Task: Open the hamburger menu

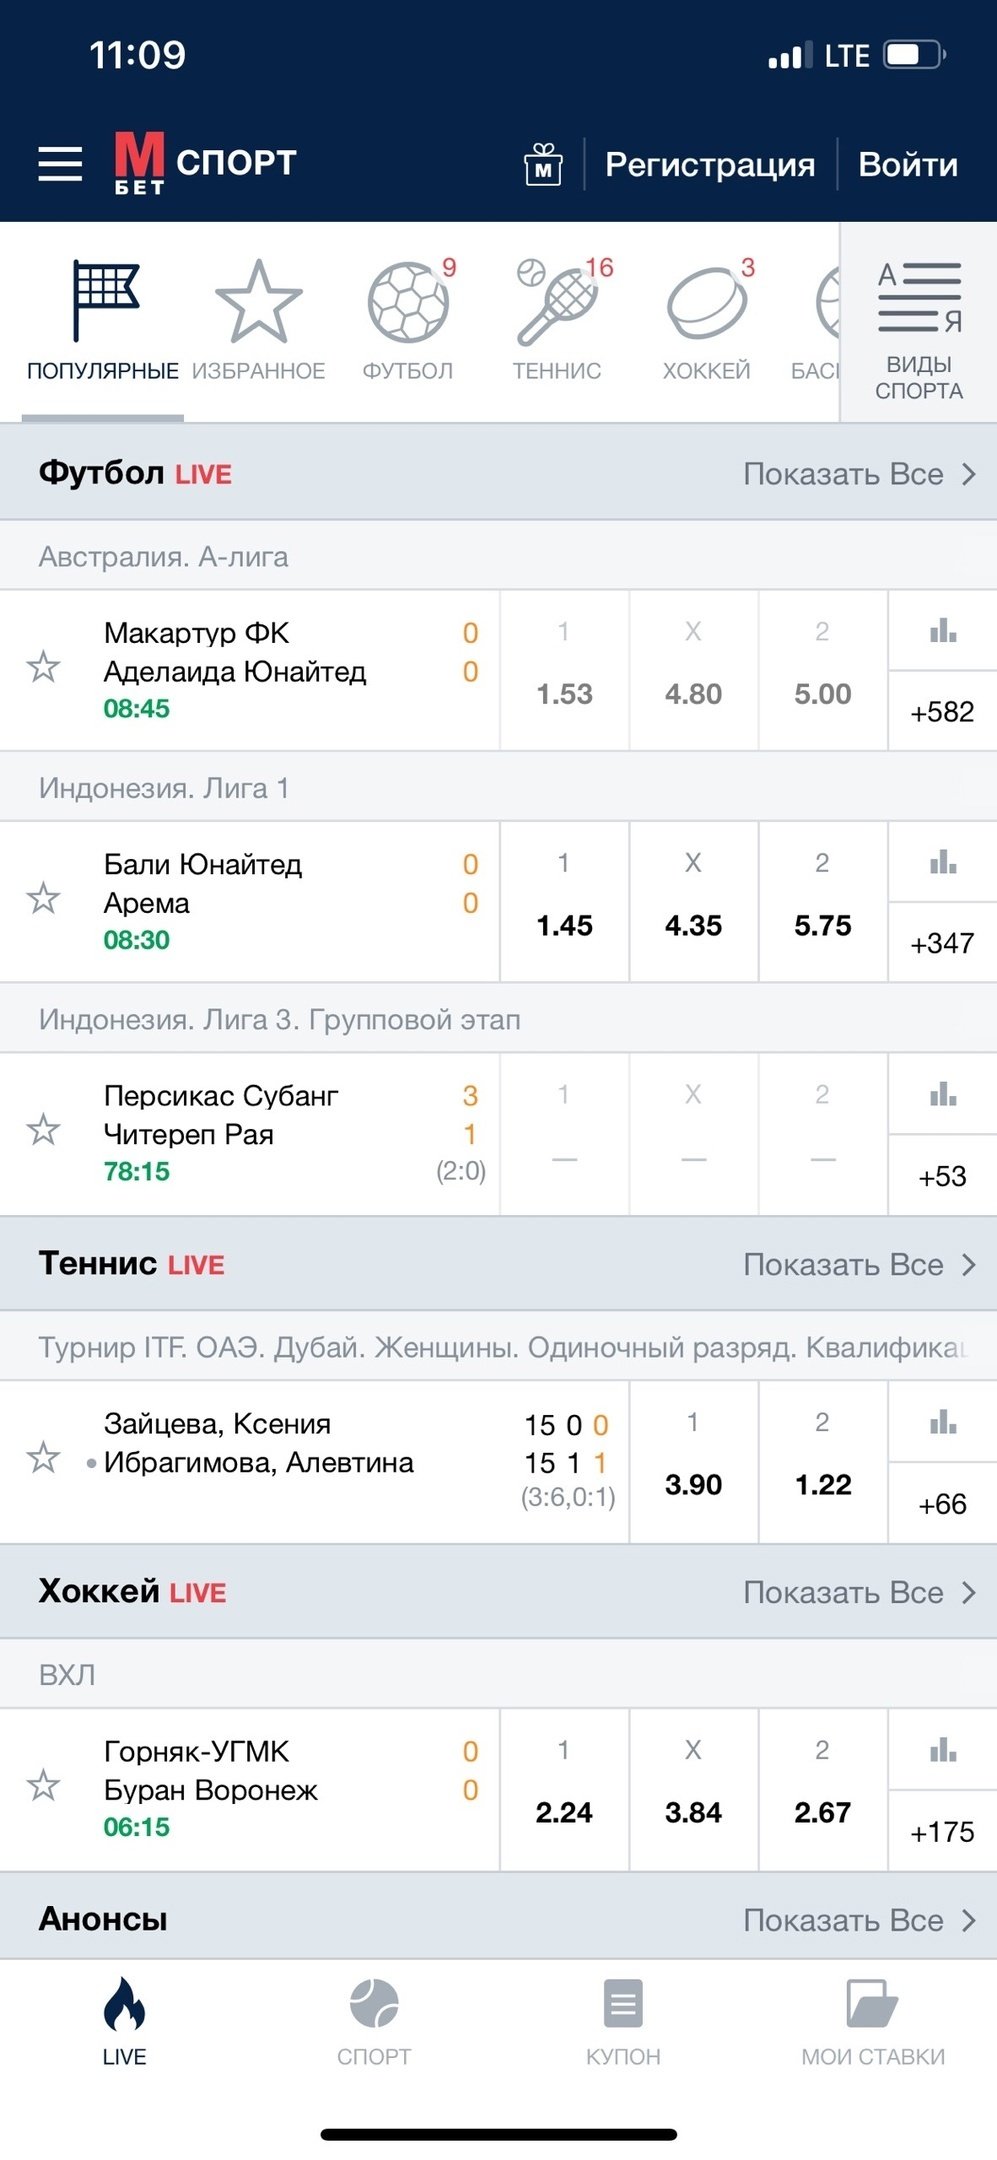Action: [x=60, y=164]
